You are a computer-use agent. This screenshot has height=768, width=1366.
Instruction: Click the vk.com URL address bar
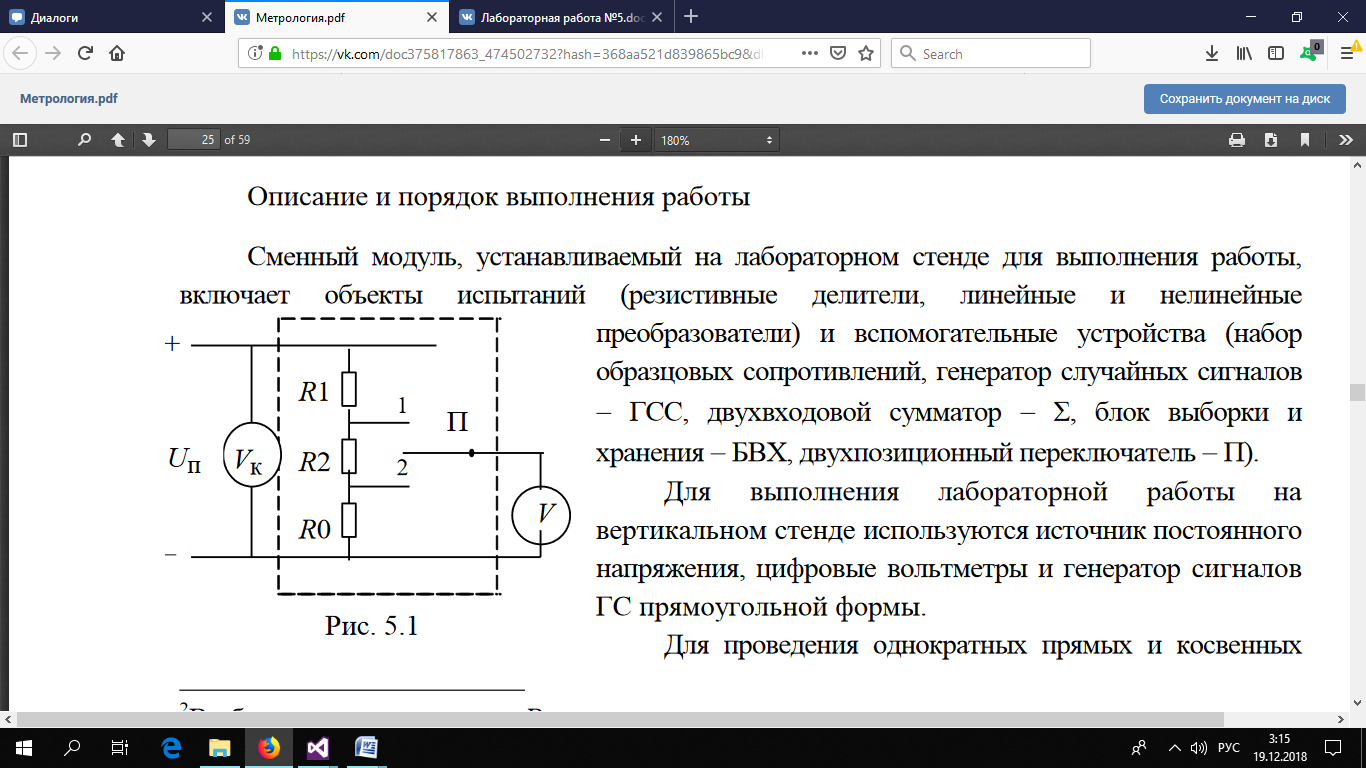pos(528,54)
